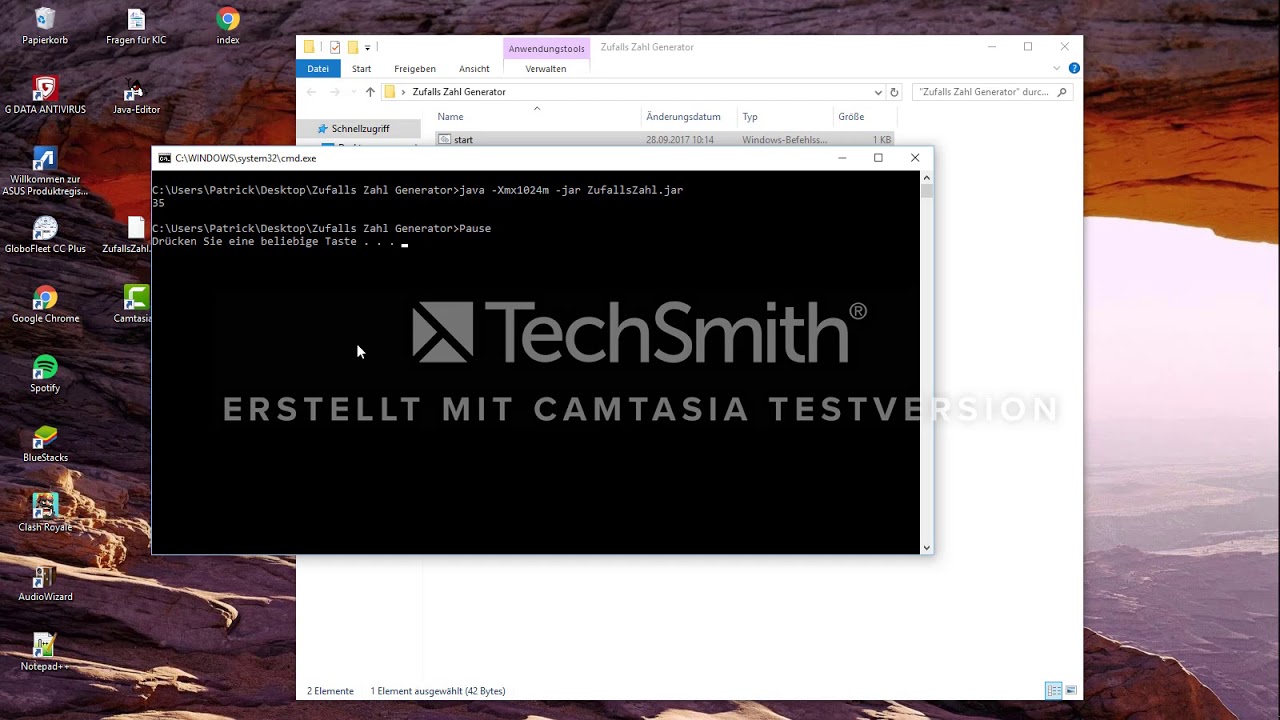Switch Explorer to details view icon
Screen dimensions: 1280x720
pos(1053,690)
